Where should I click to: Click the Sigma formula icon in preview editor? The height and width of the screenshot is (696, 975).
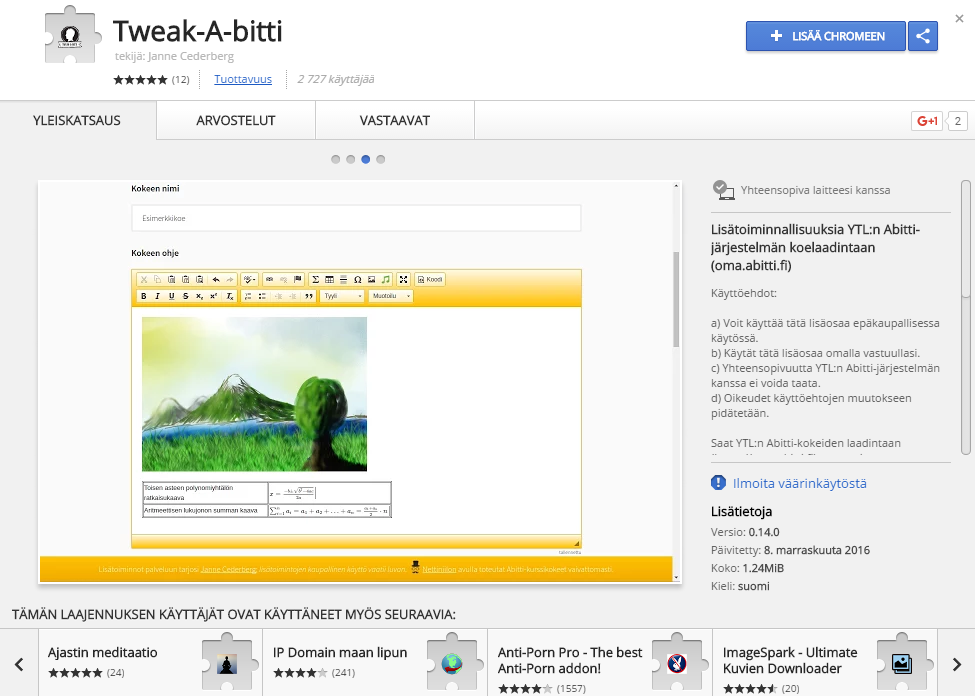(315, 279)
